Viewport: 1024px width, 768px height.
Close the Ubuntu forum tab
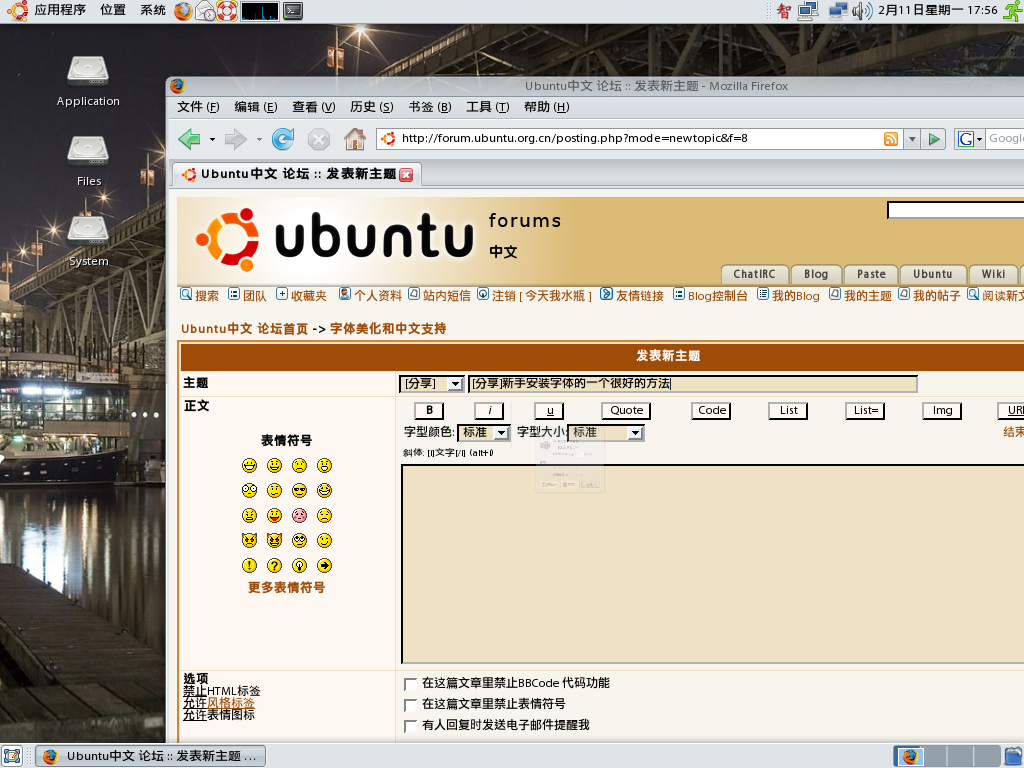click(406, 174)
